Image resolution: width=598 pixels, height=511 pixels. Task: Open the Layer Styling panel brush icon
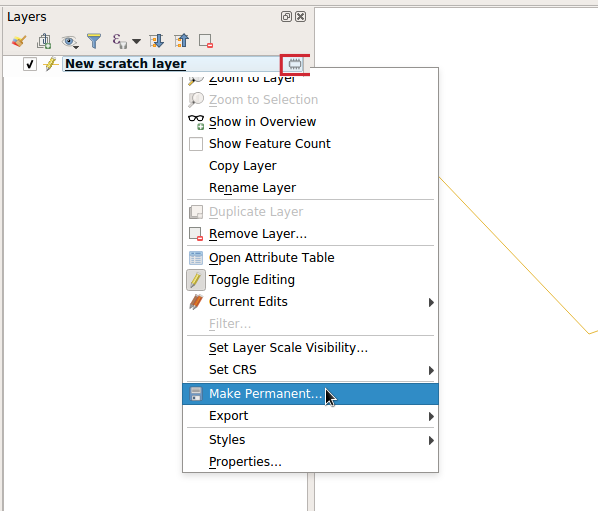click(19, 41)
